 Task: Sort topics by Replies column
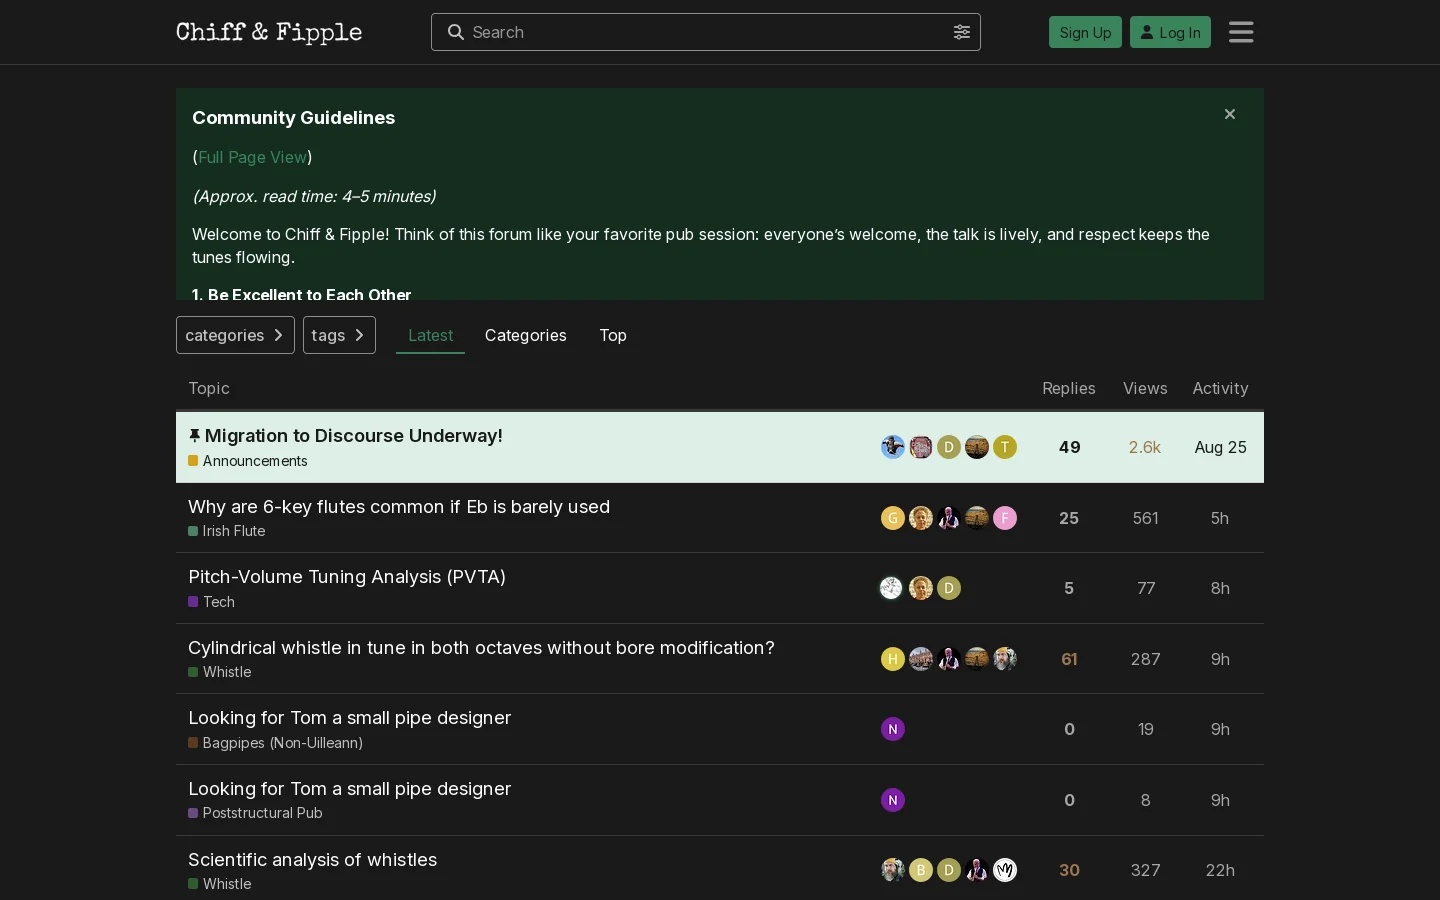pos(1069,388)
